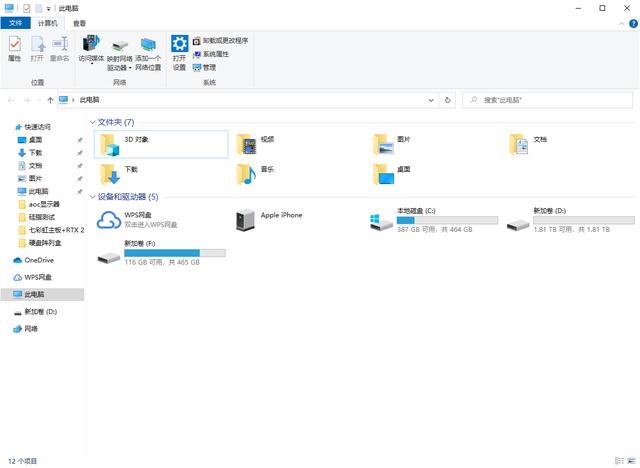Select 映射网络驱动器 ribbon icon
This screenshot has height=468, width=640.
coord(120,53)
